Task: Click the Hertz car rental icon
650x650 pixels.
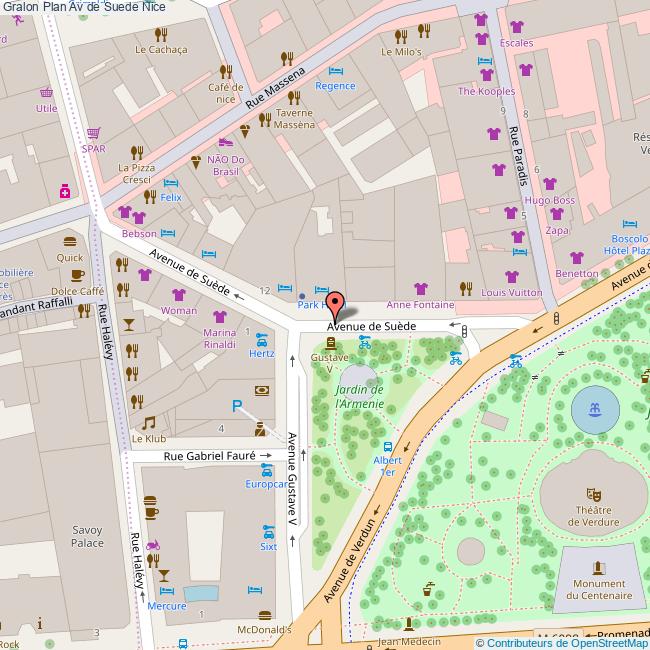Action: 261,338
